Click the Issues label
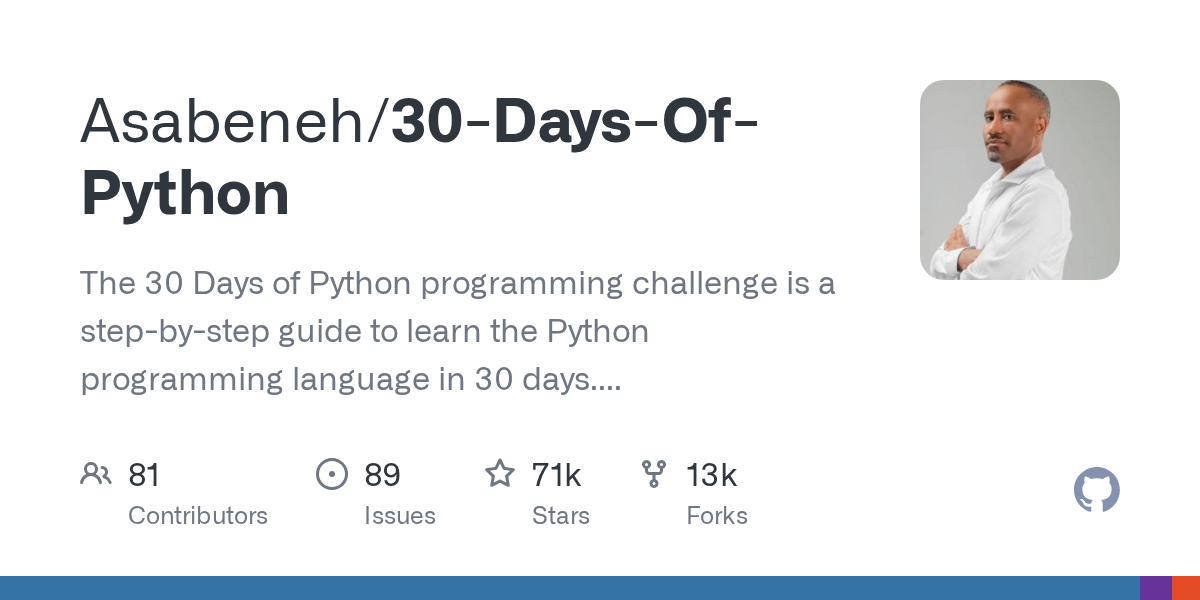 [400, 516]
